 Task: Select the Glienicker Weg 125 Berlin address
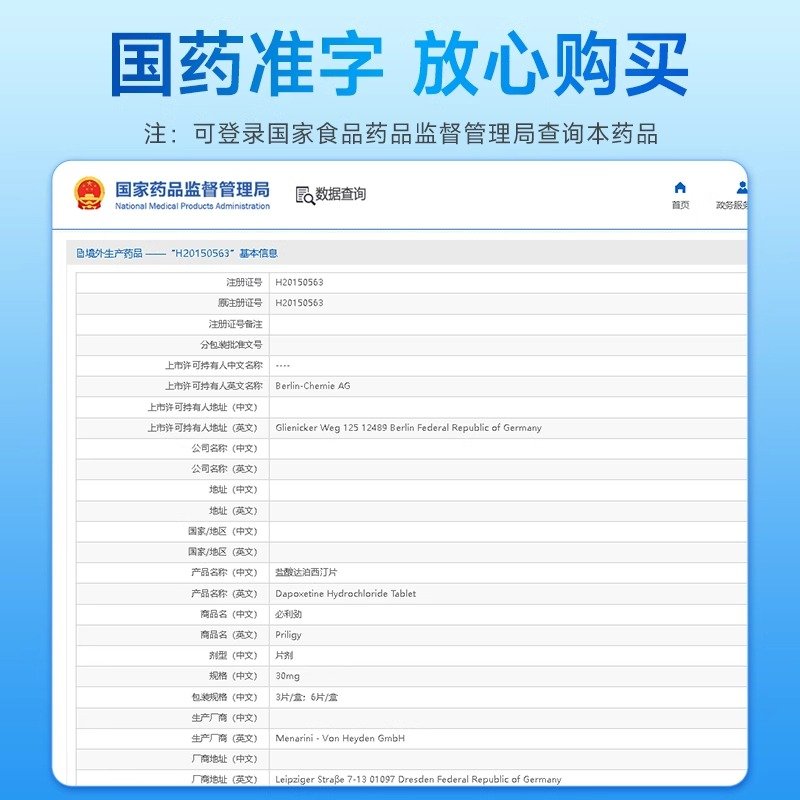click(408, 428)
